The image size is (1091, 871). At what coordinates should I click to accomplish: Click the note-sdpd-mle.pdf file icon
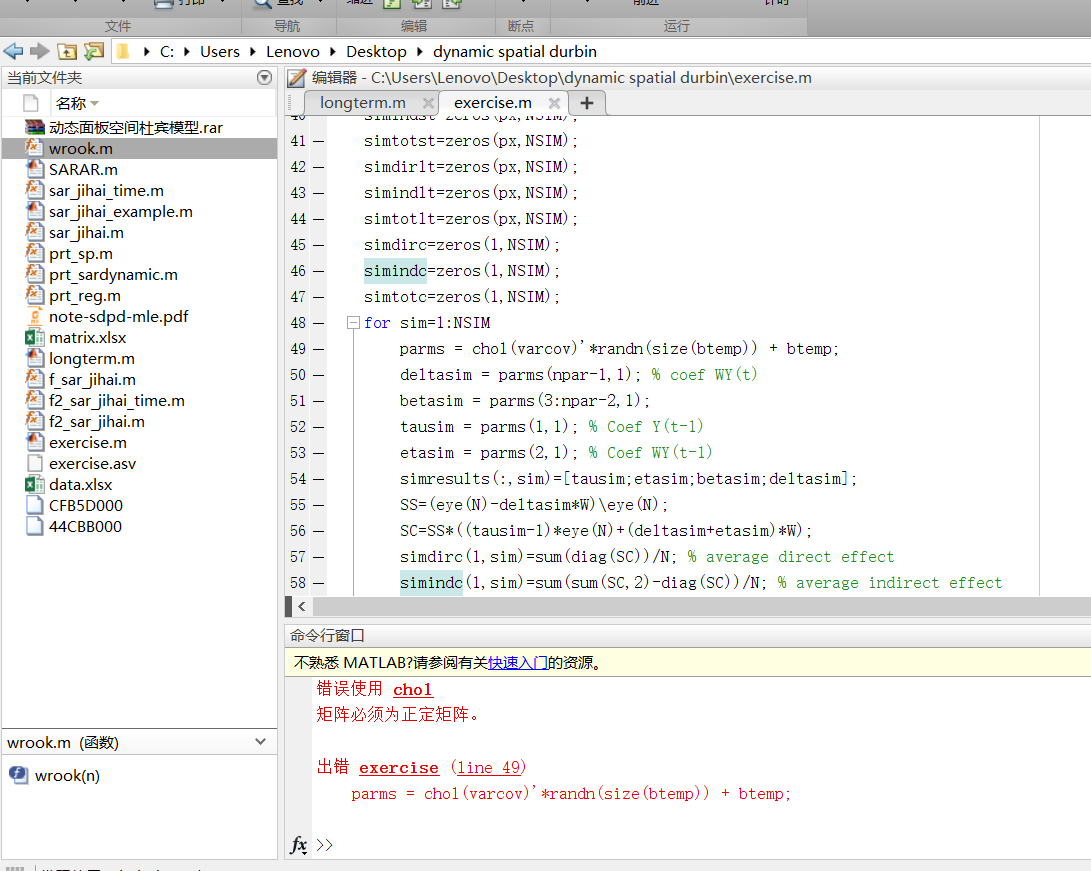tap(35, 317)
